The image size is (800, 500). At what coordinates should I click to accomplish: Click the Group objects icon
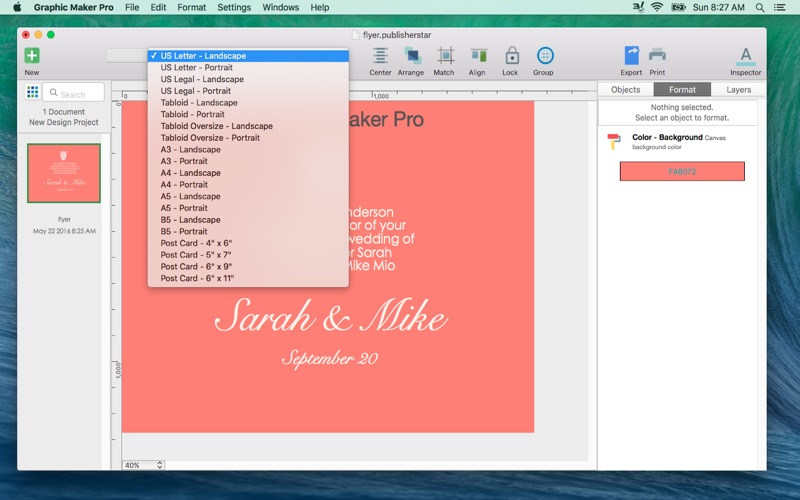click(545, 55)
